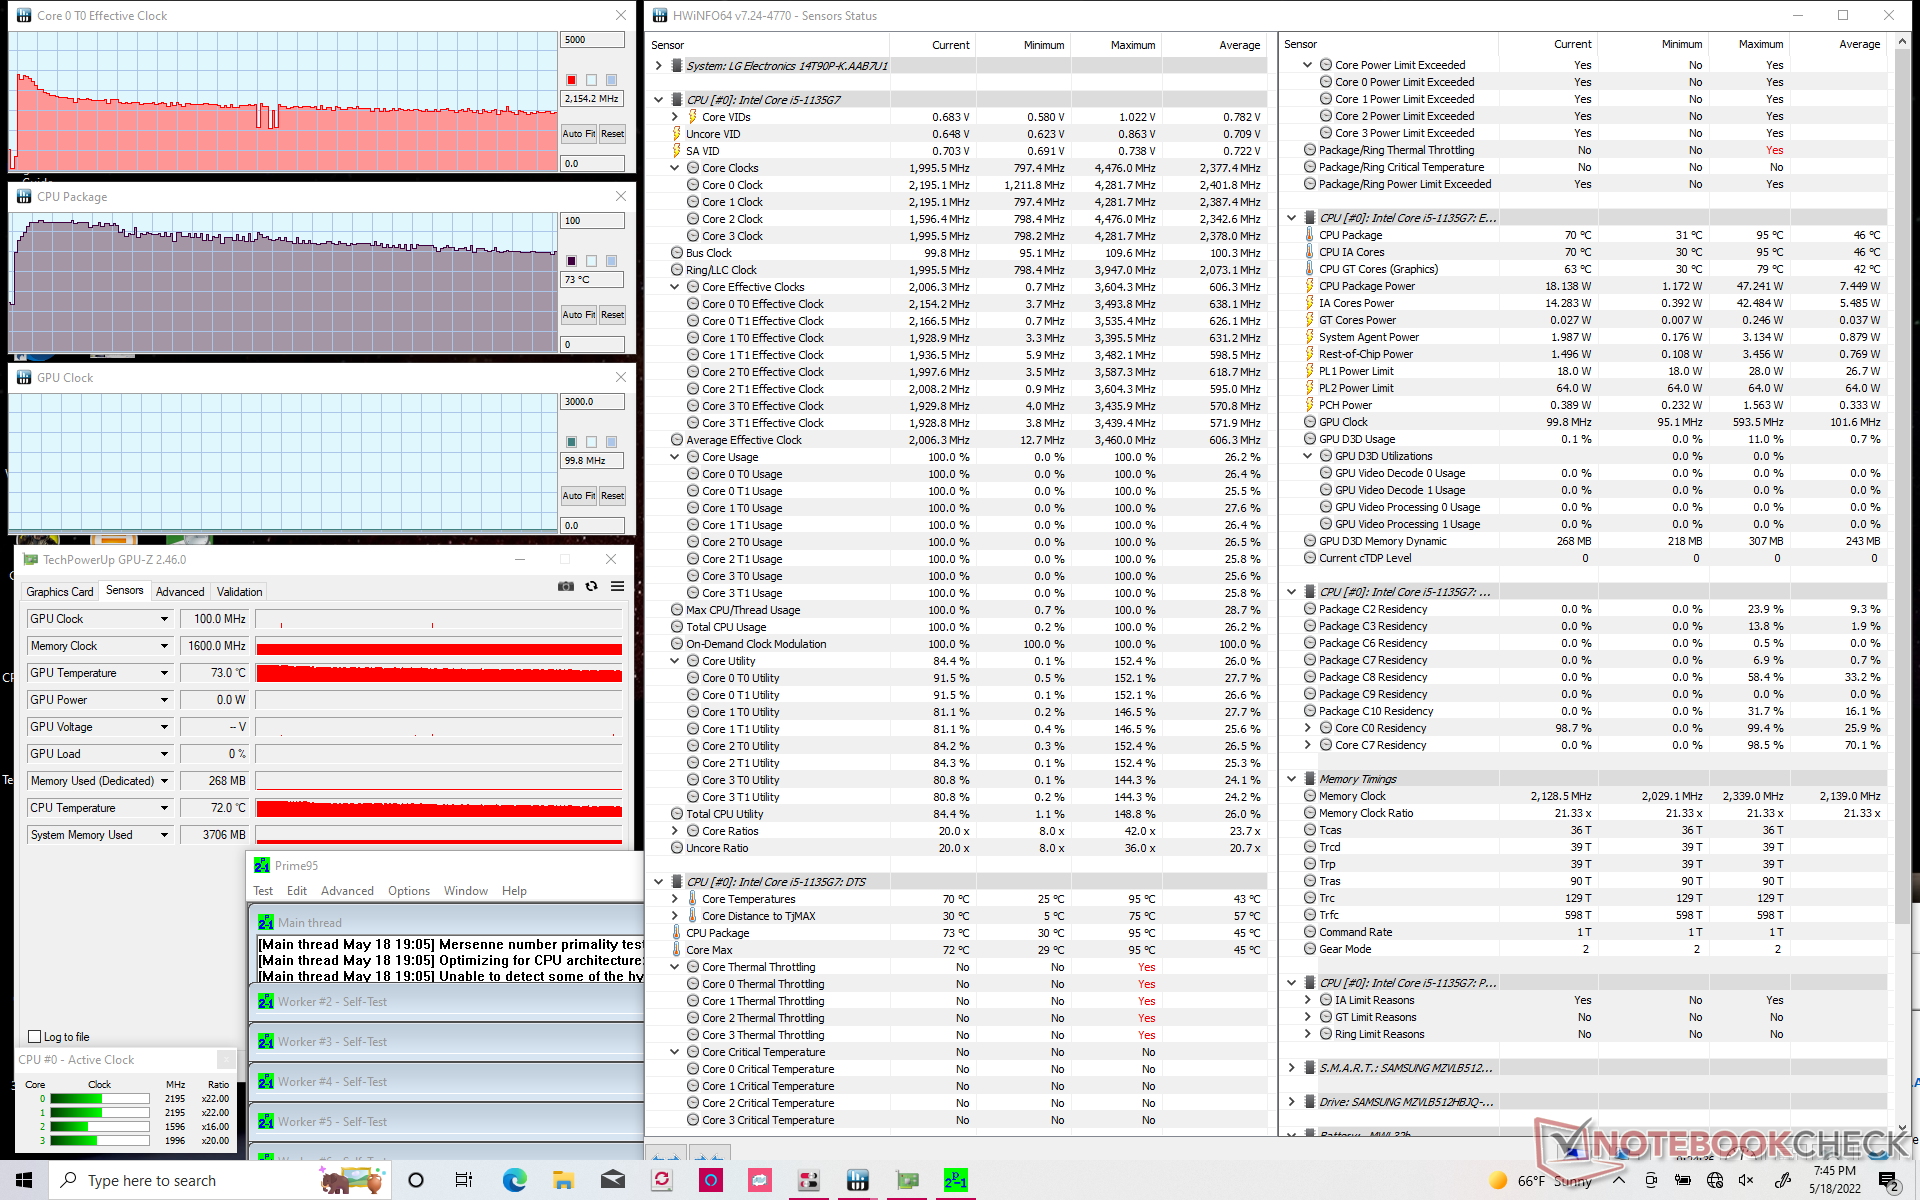Open the Prime95 Options menu
This screenshot has width=1920, height=1200.
(x=408, y=891)
